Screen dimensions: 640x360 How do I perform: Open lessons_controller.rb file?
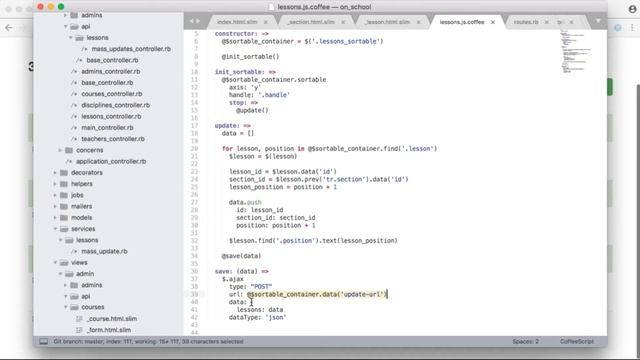111,116
